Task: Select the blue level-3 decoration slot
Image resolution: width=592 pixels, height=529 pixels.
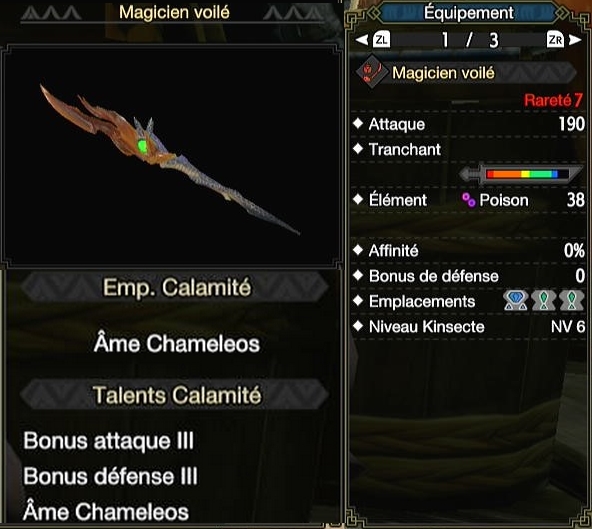Action: point(516,301)
